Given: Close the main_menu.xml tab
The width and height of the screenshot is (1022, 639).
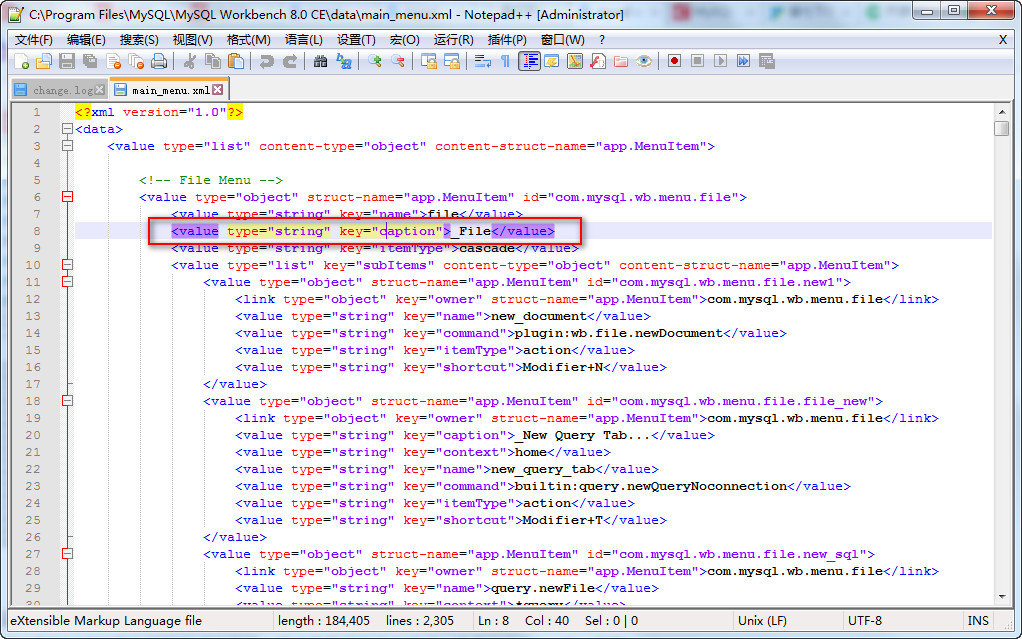Looking at the screenshot, I should [x=217, y=90].
